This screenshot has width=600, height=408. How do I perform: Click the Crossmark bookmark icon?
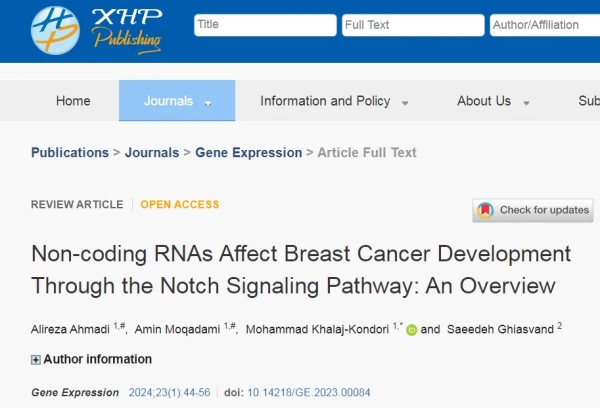[485, 210]
